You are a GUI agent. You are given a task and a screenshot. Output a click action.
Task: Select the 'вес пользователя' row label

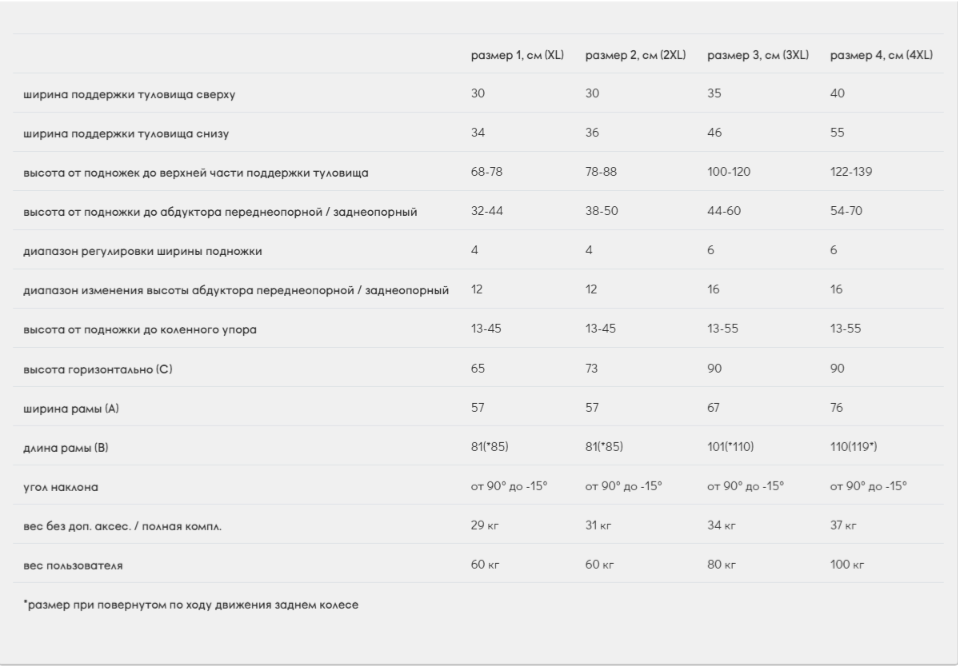click(73, 566)
